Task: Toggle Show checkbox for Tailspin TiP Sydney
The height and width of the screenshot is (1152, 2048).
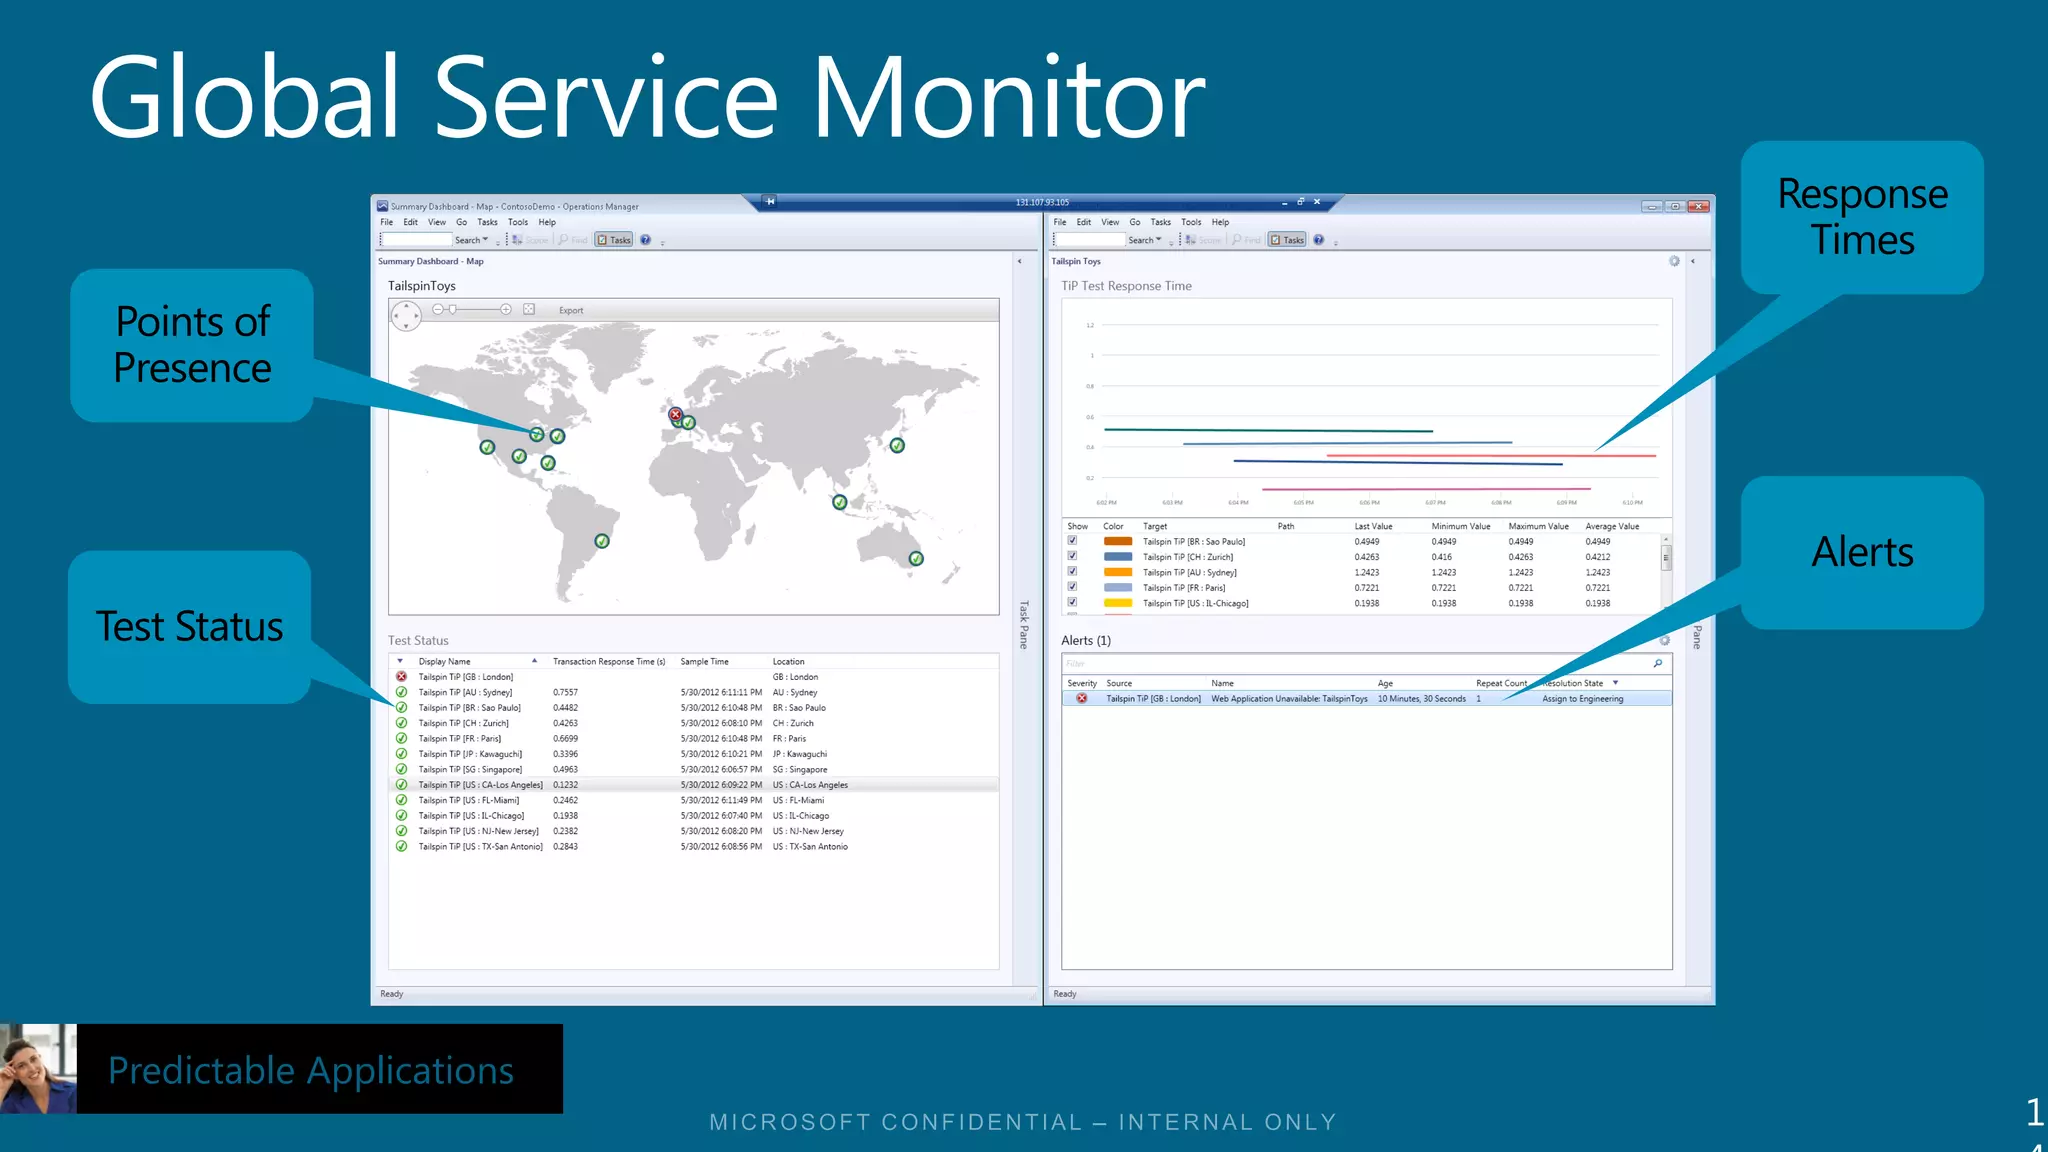Action: pos(1072,572)
